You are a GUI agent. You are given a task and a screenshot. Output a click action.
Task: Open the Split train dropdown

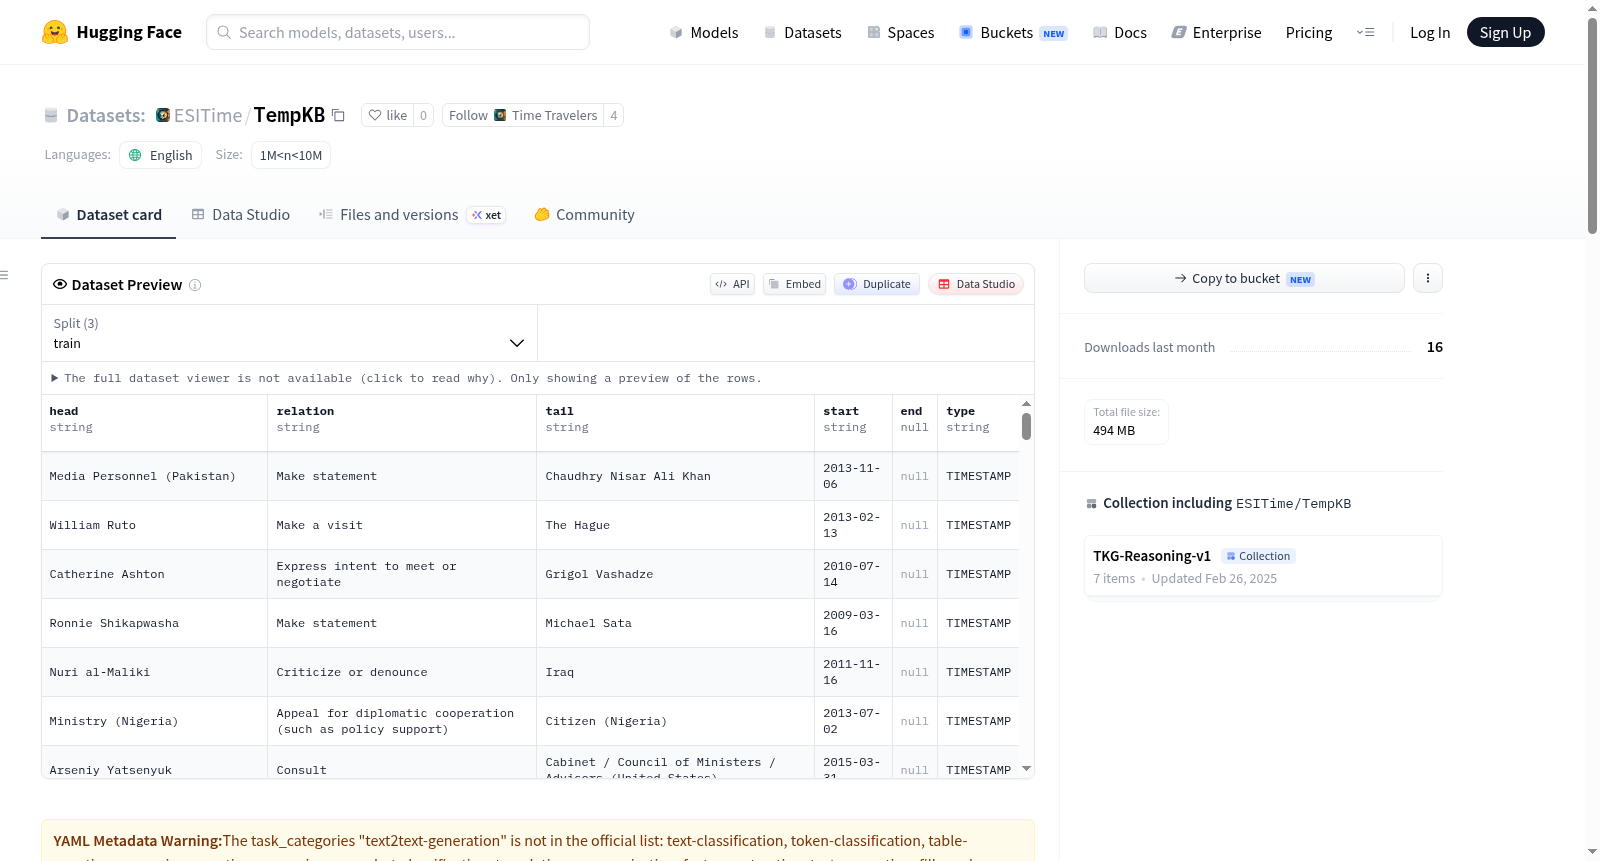289,333
